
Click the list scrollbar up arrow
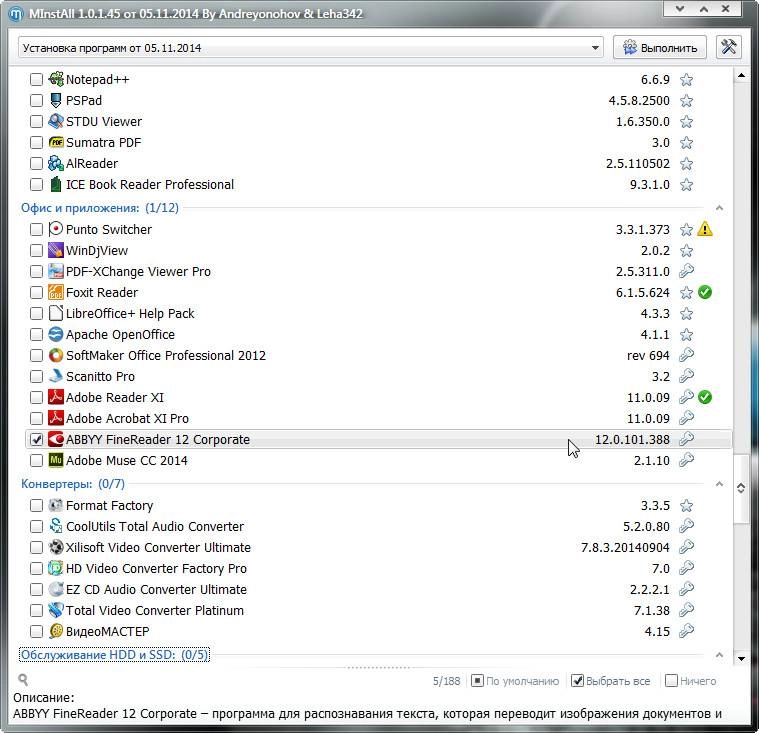pos(741,76)
